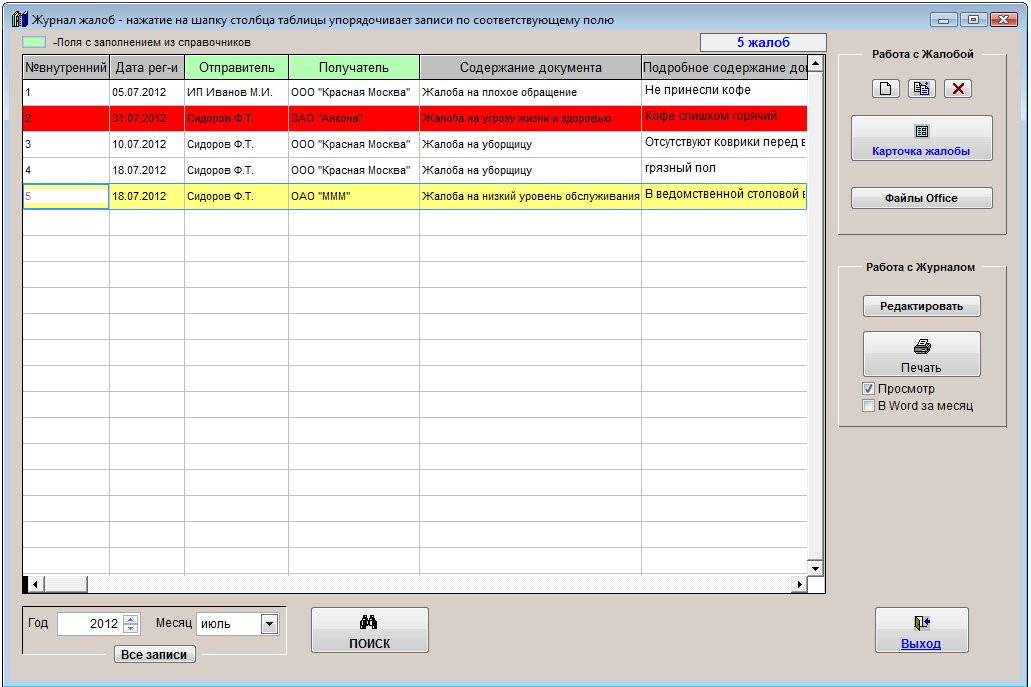The image size is (1031, 687).
Task: Click the Год input field showing 2012
Action: [x=90, y=624]
